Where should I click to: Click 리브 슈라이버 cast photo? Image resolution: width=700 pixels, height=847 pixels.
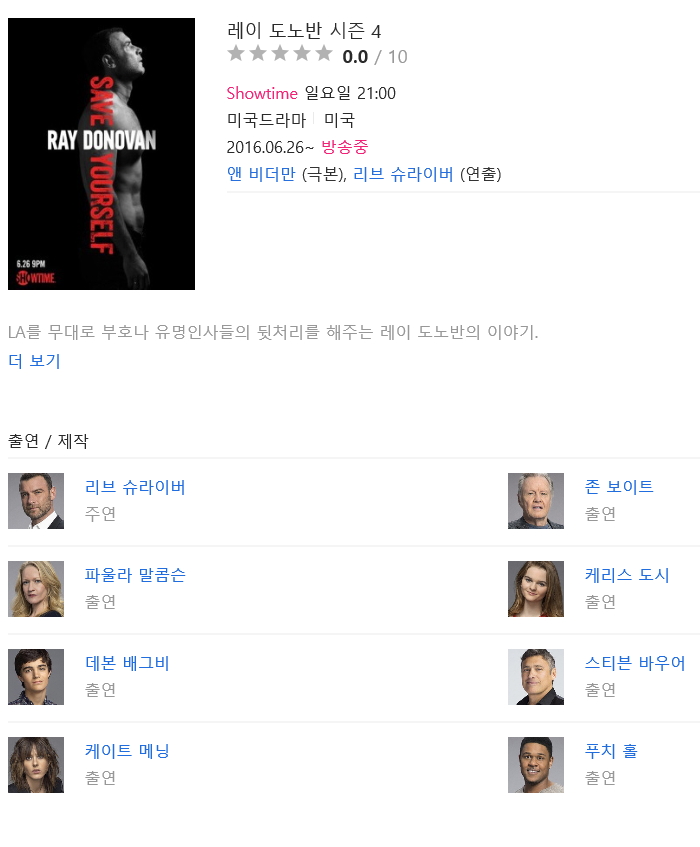[x=36, y=501]
